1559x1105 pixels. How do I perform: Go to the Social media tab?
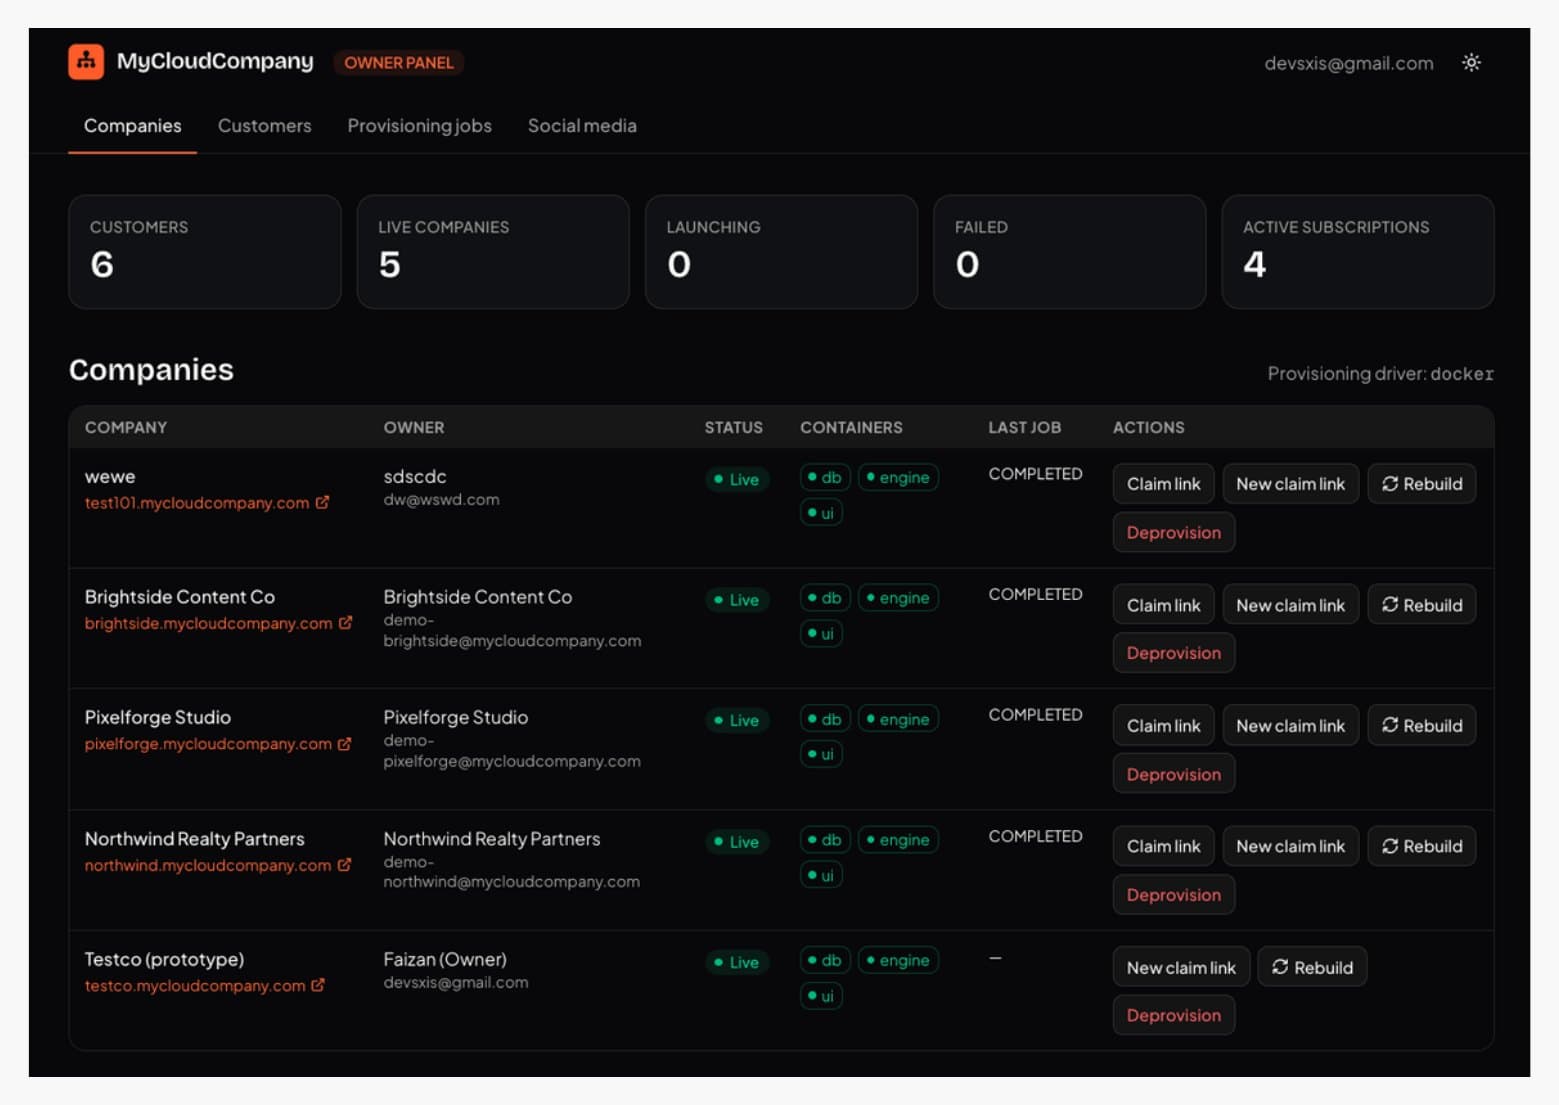coord(582,126)
